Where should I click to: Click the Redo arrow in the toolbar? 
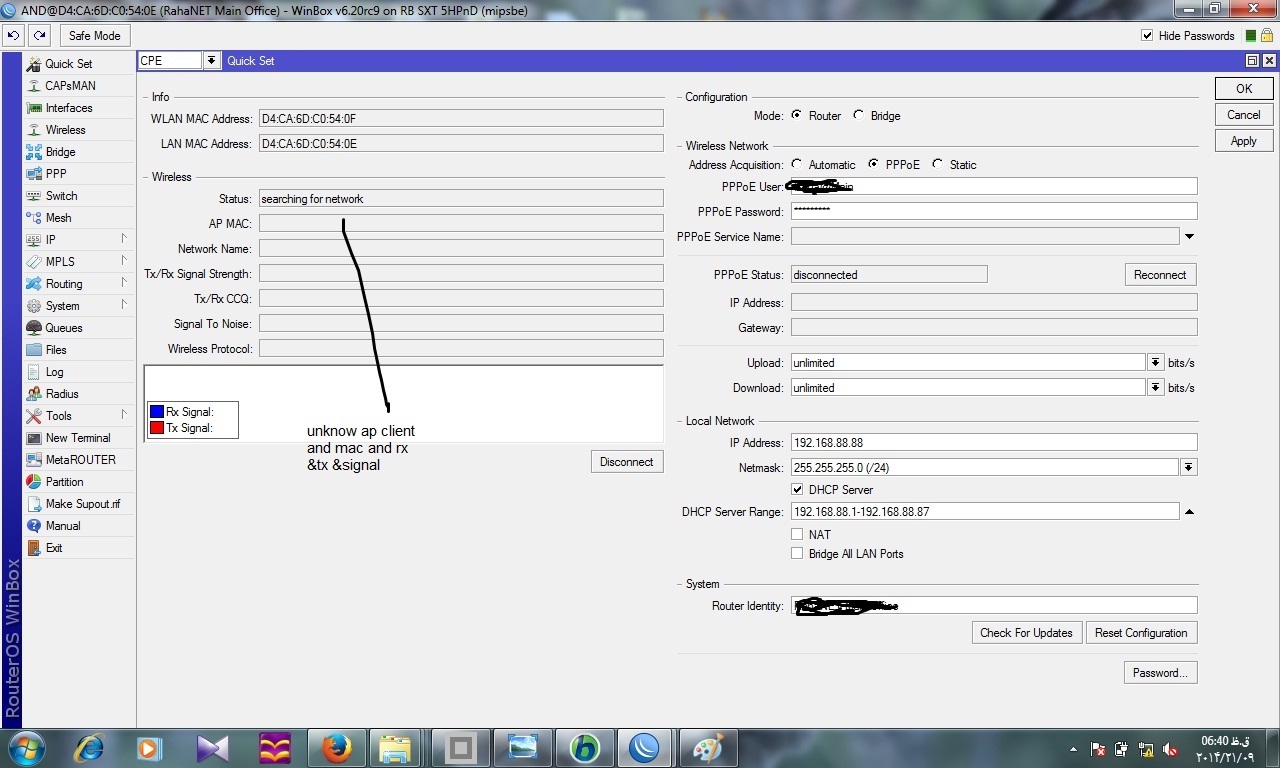coord(39,35)
